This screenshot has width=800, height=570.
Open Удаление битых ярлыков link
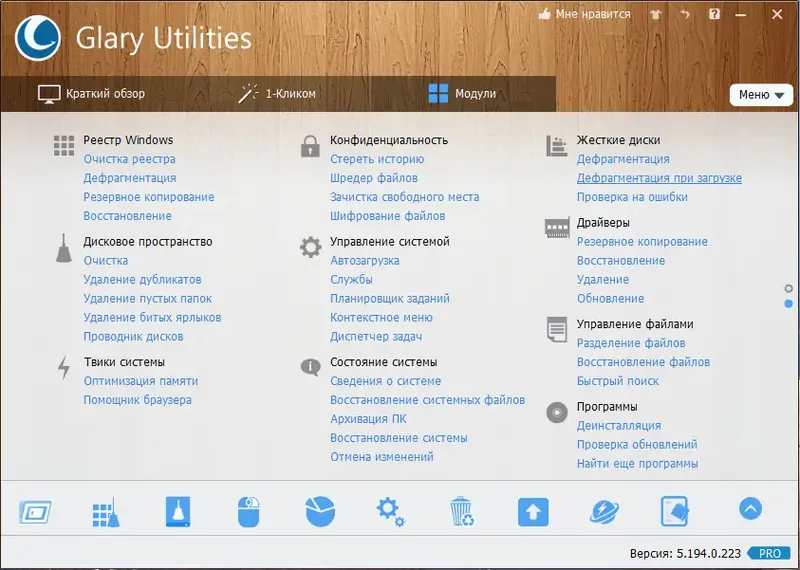153,317
